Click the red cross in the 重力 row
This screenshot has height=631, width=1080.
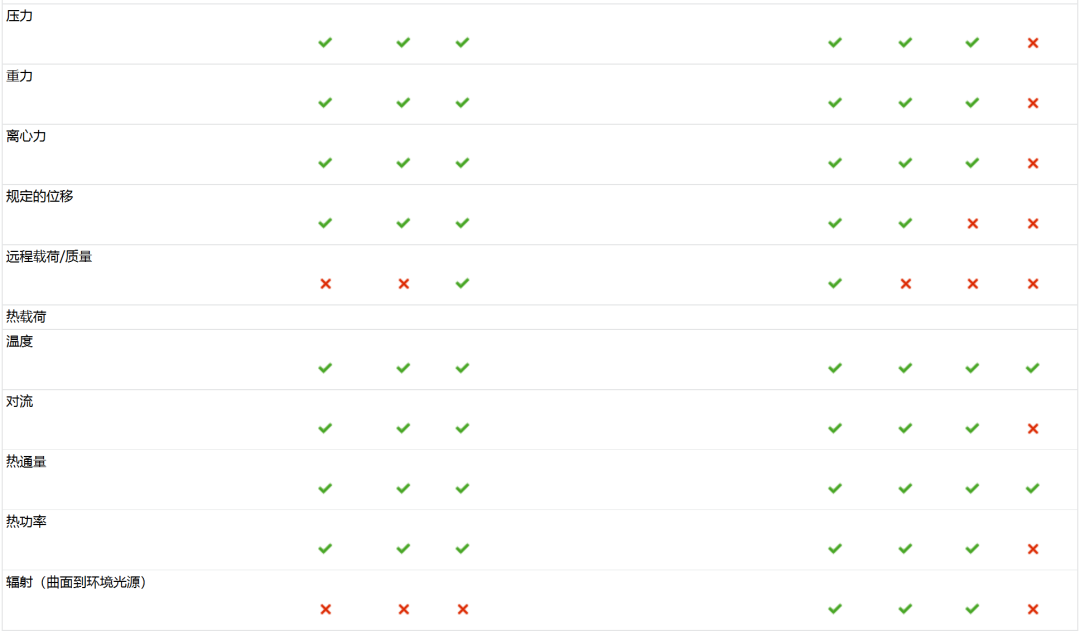point(1032,103)
